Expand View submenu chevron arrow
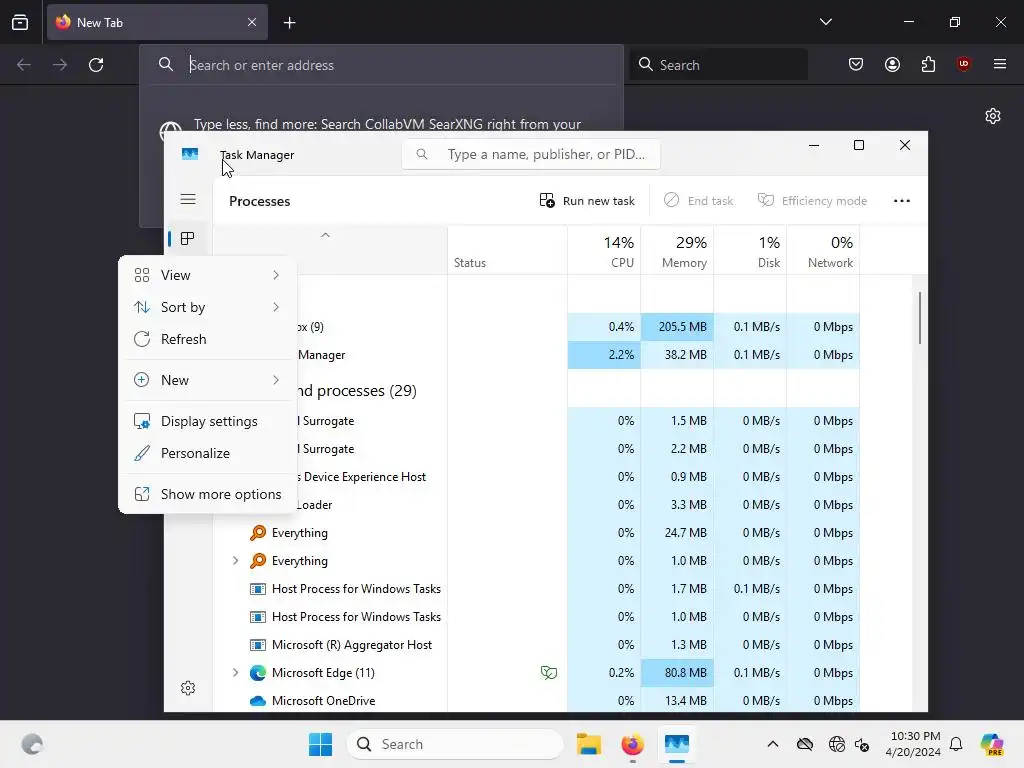Viewport: 1024px width, 768px height. [276, 275]
